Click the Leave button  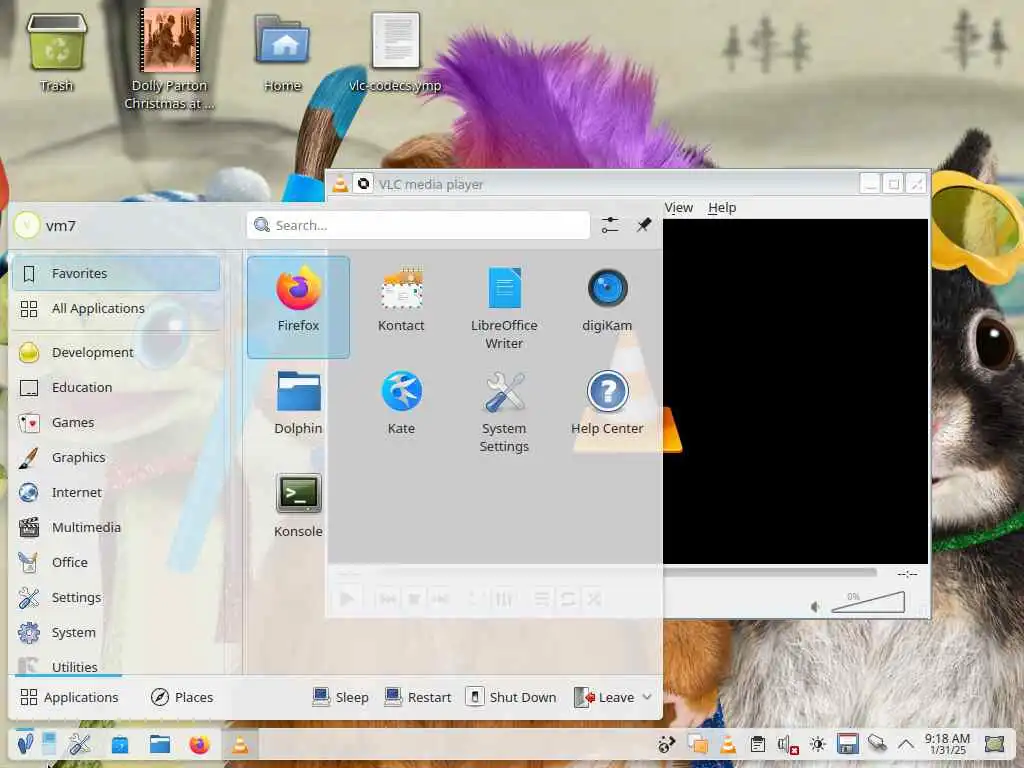(604, 697)
